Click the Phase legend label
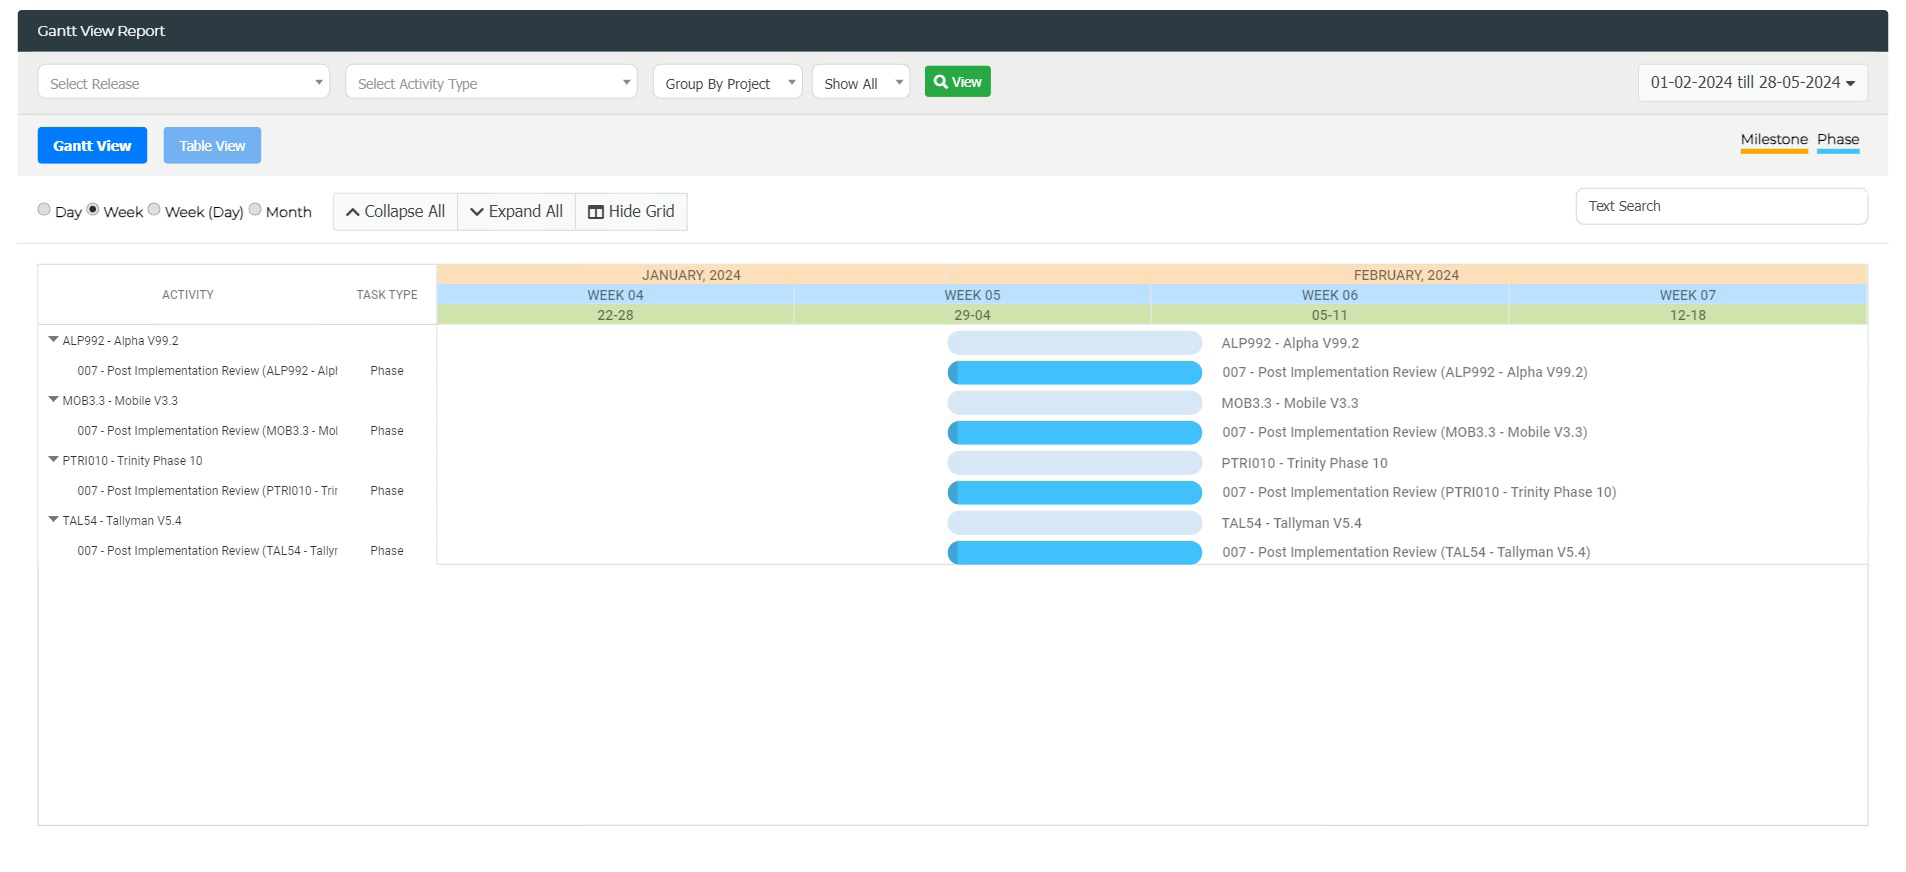1906x872 pixels. point(1838,140)
